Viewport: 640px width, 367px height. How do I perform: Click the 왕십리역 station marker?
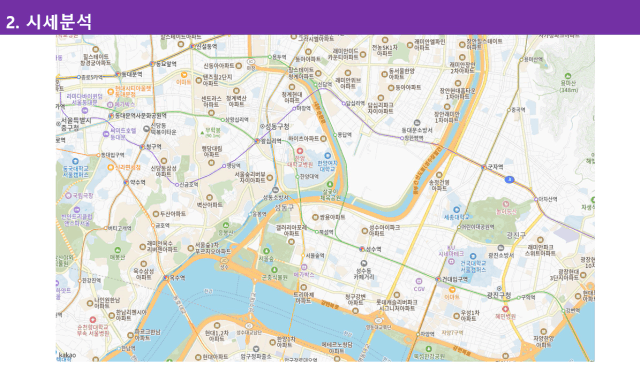pyautogui.click(x=257, y=141)
